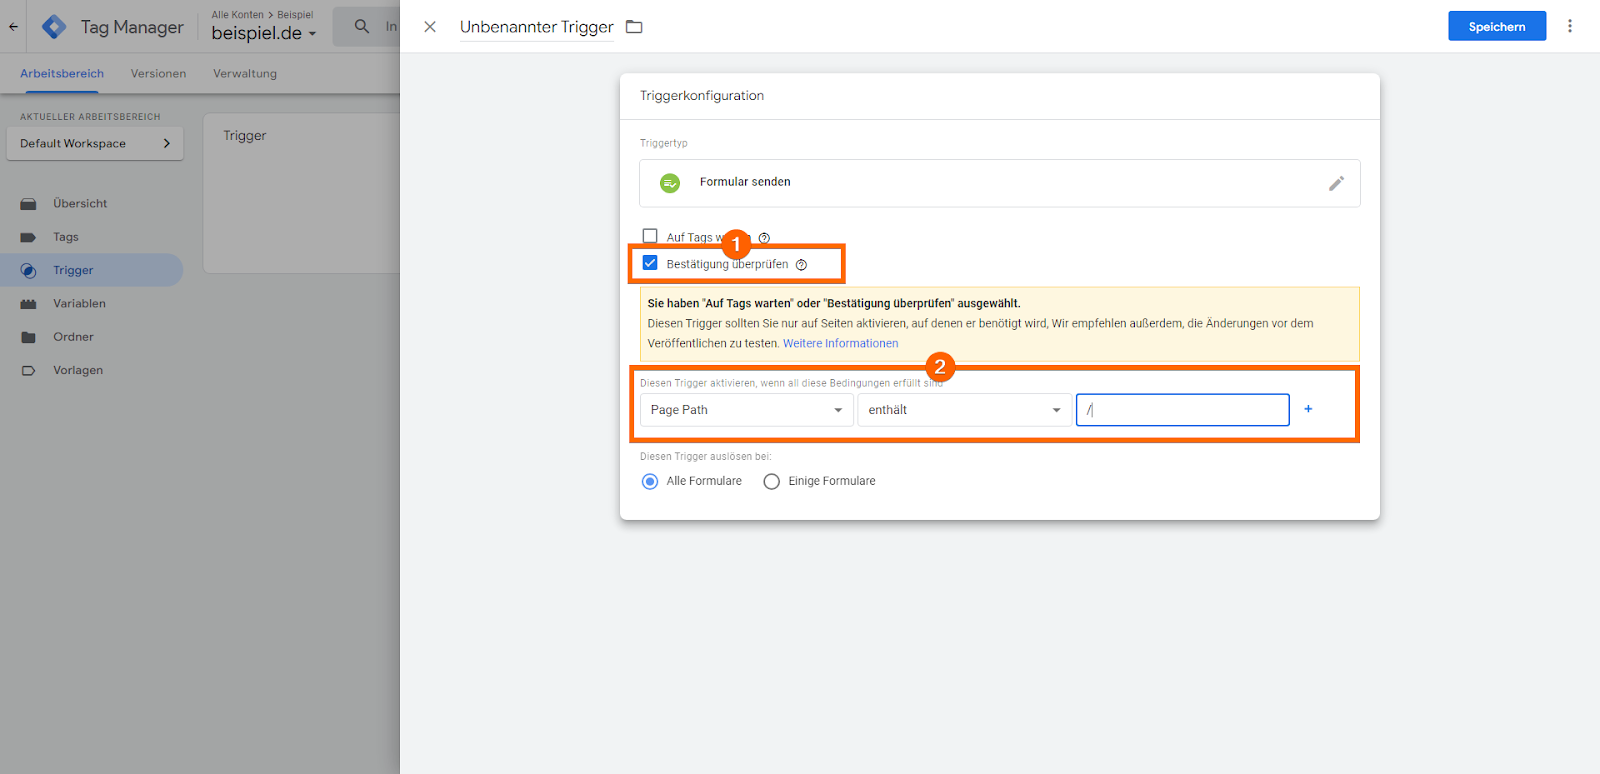Click the condition value text field
The height and width of the screenshot is (774, 1600).
(x=1182, y=410)
